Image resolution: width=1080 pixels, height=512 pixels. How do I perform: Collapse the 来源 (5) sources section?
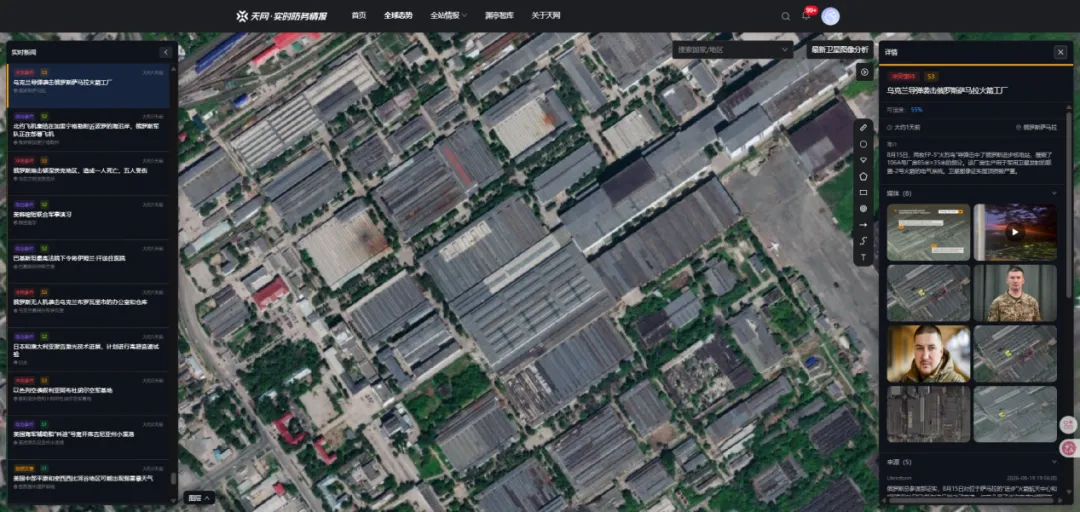pyautogui.click(x=1054, y=462)
